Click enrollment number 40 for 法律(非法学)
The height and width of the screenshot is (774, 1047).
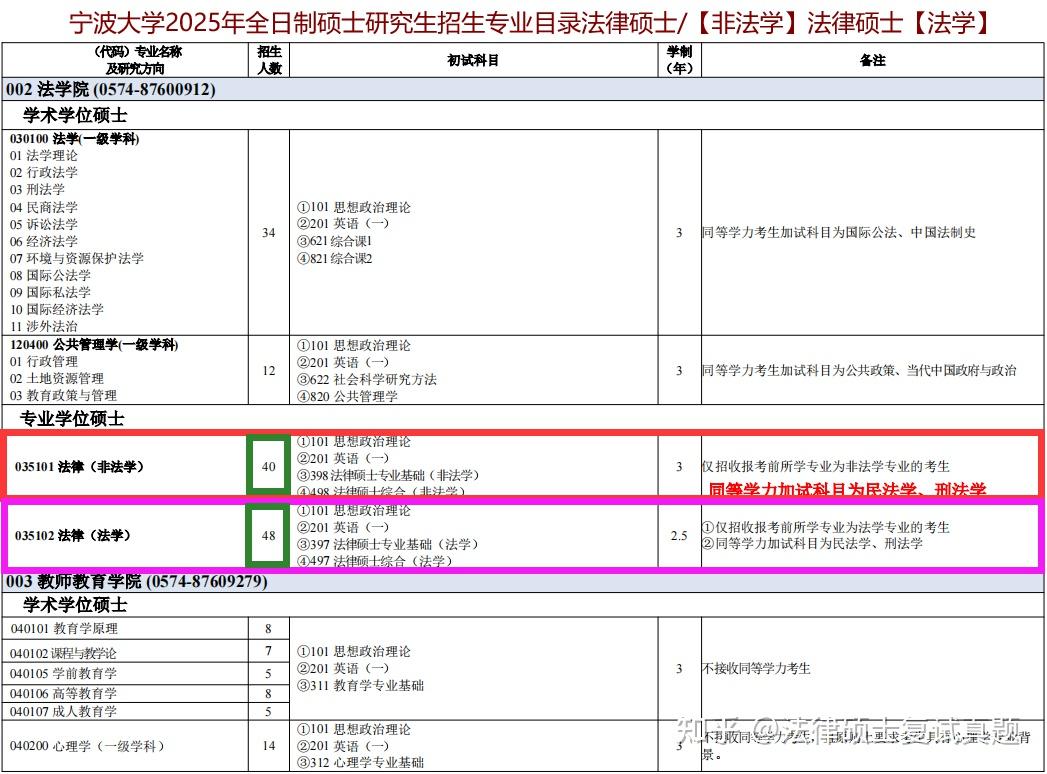coord(268,467)
